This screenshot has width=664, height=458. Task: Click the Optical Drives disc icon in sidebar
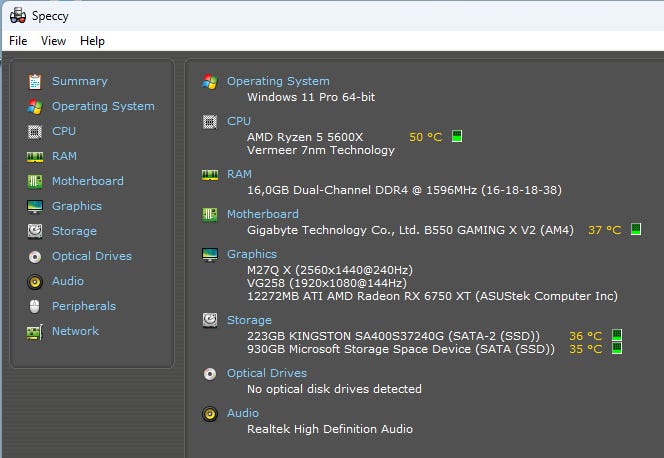pyautogui.click(x=35, y=256)
